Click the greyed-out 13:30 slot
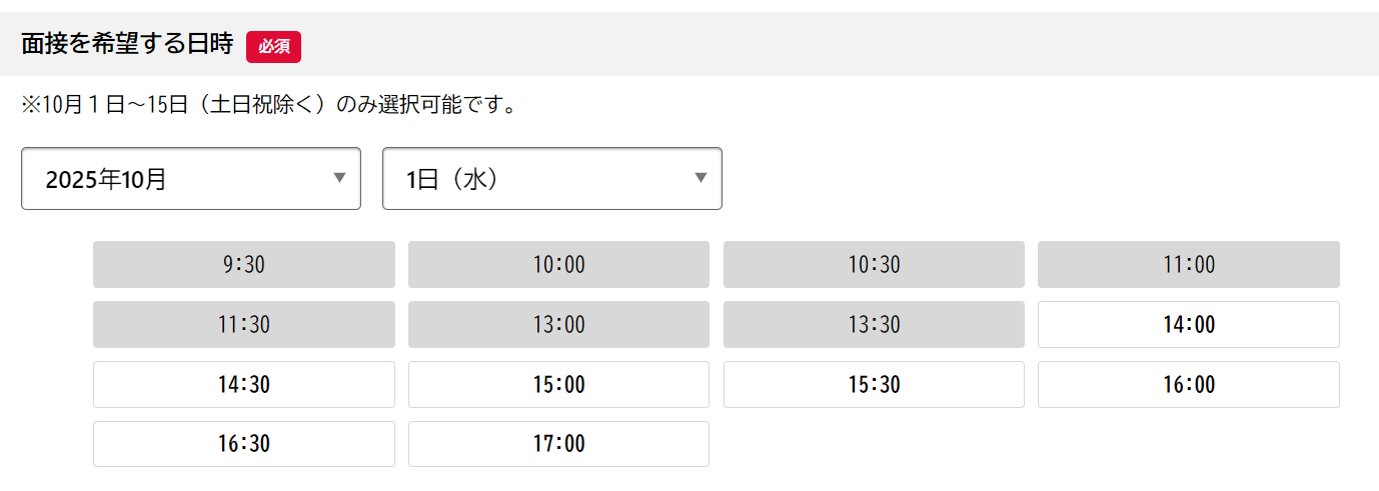Screen dimensions: 1379x491 tap(873, 325)
